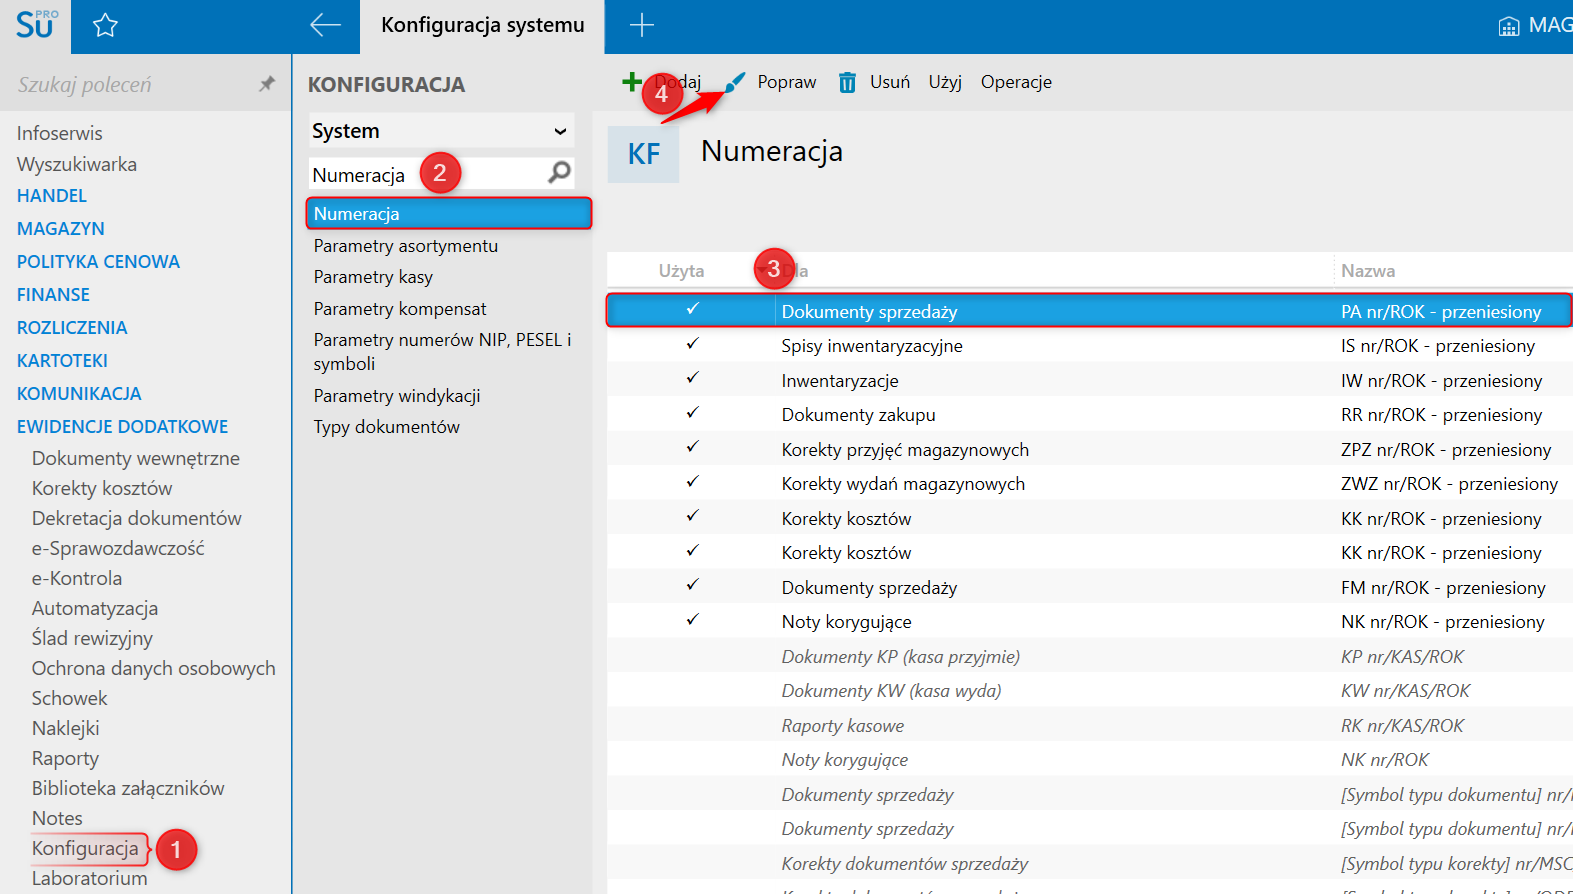The image size is (1573, 894).
Task: Collapse the EWIDENCJE DODATKOWE section
Action: point(122,427)
